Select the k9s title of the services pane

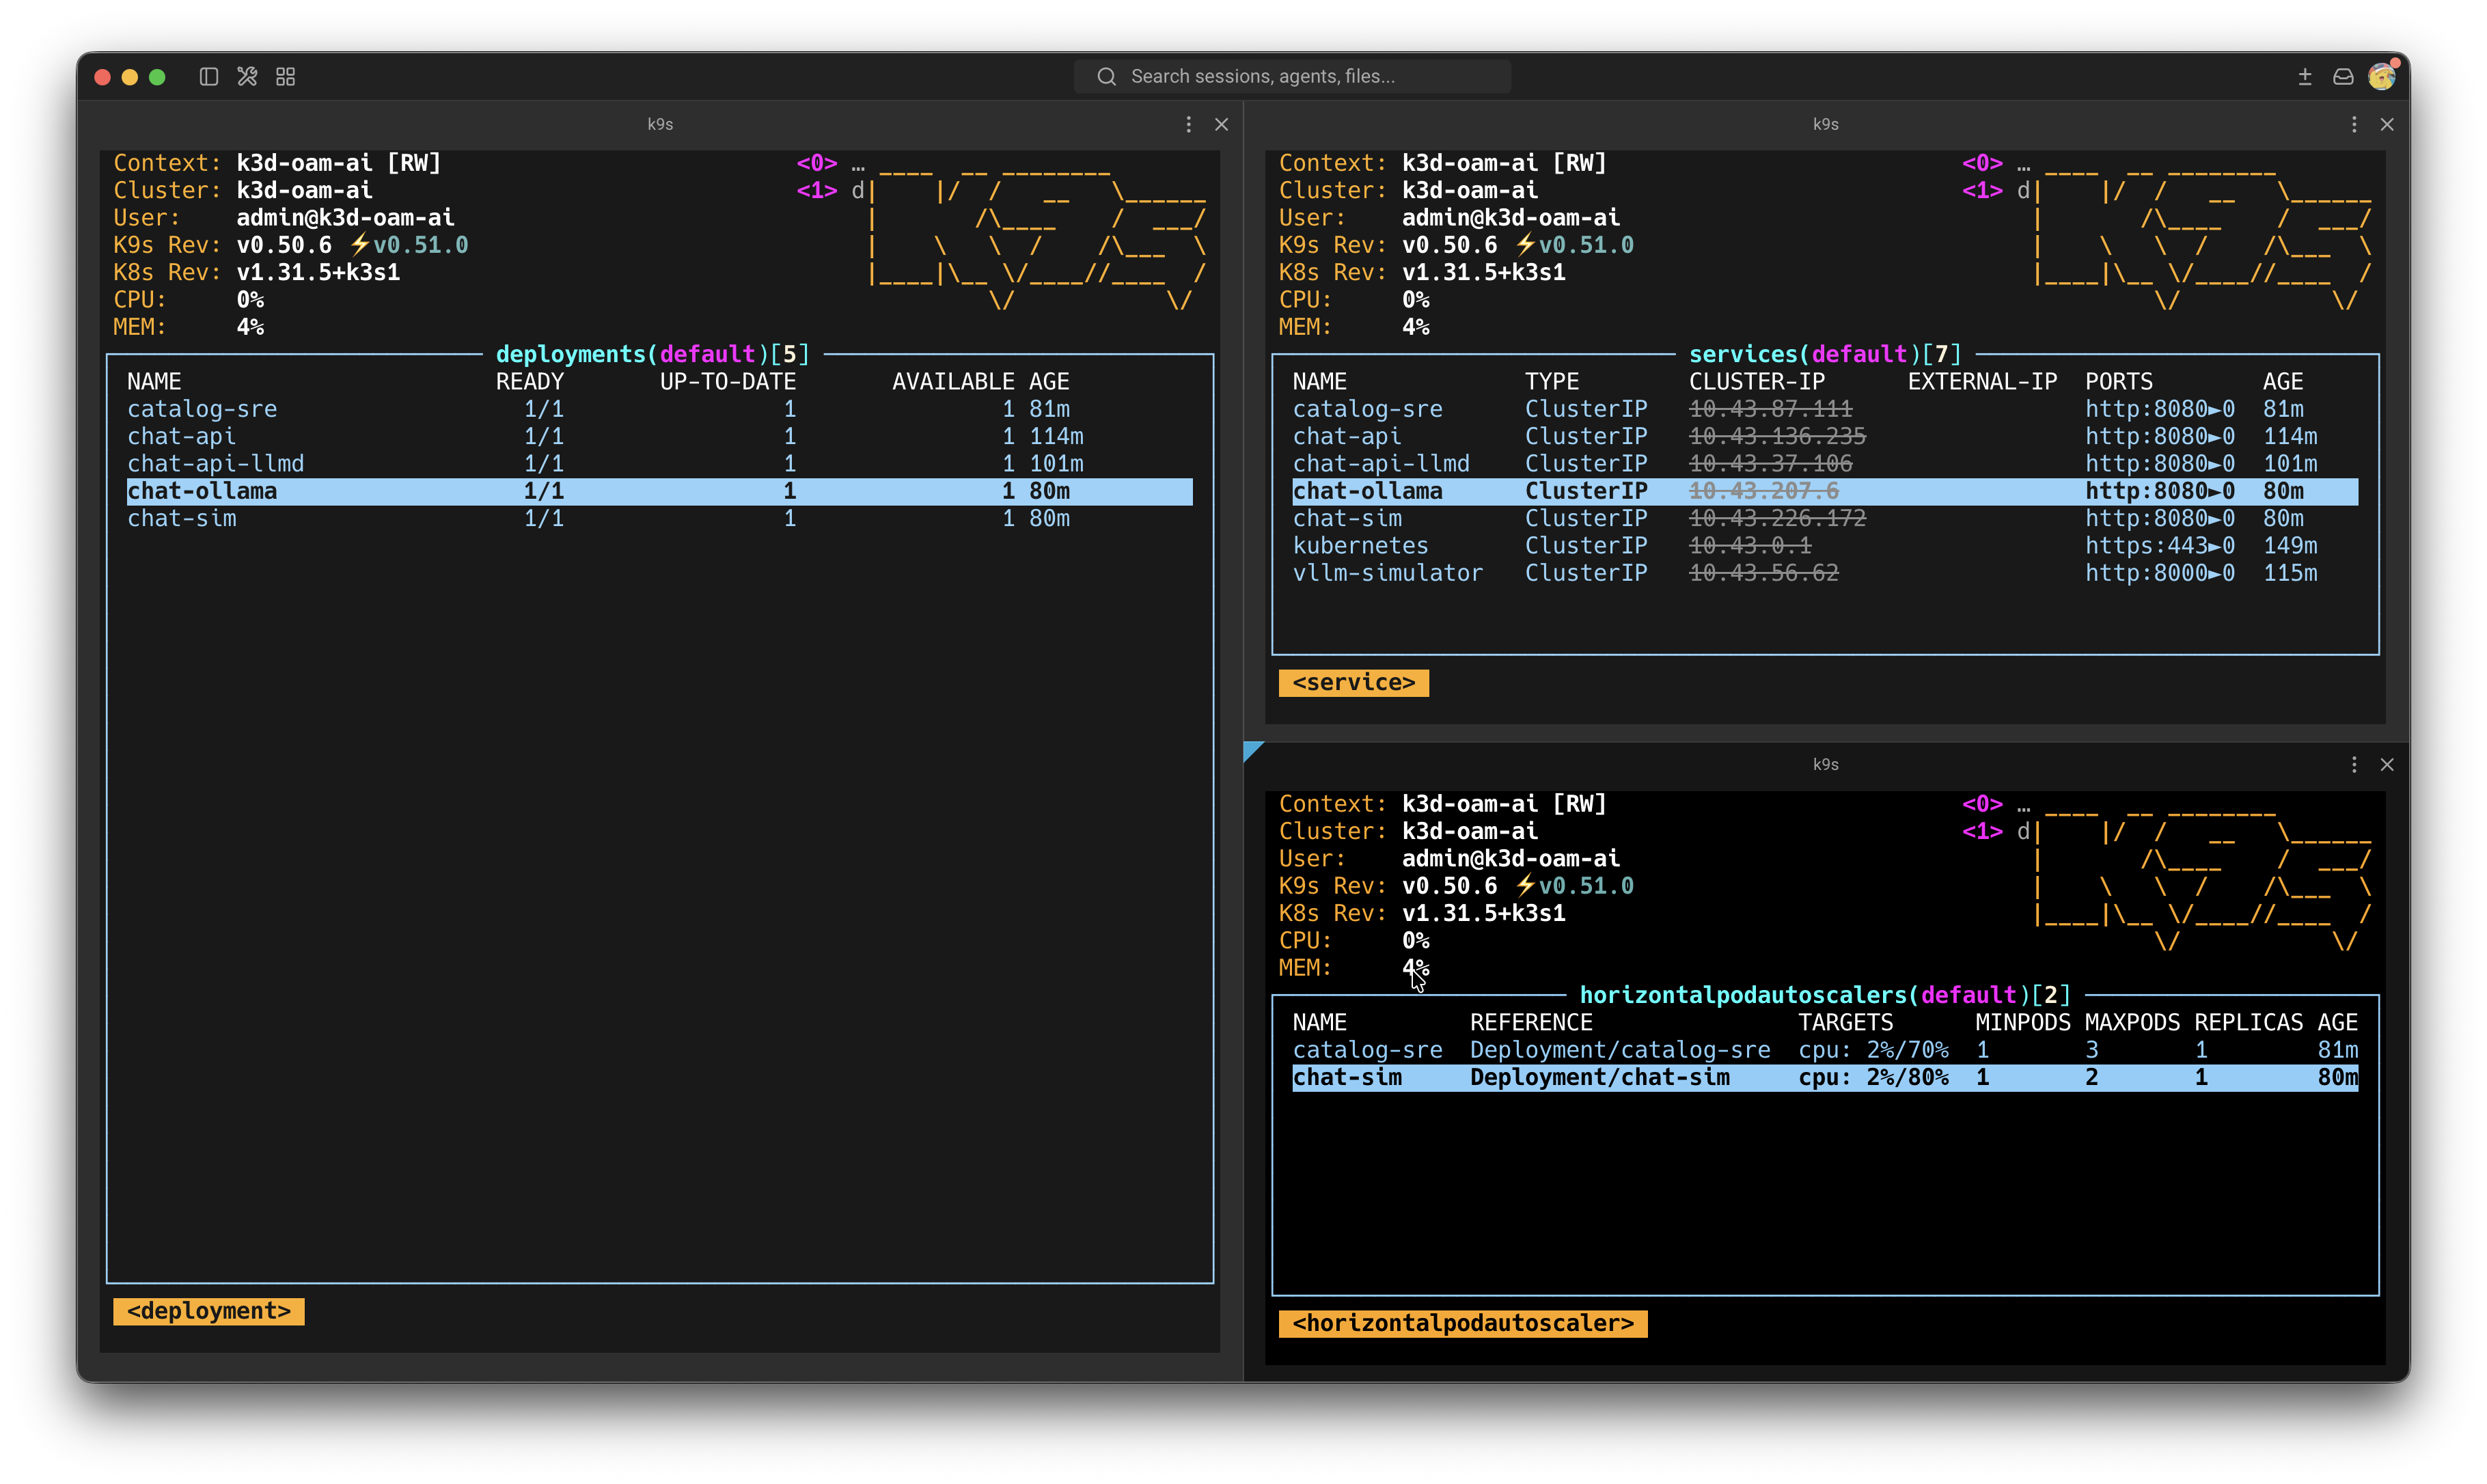point(1826,124)
